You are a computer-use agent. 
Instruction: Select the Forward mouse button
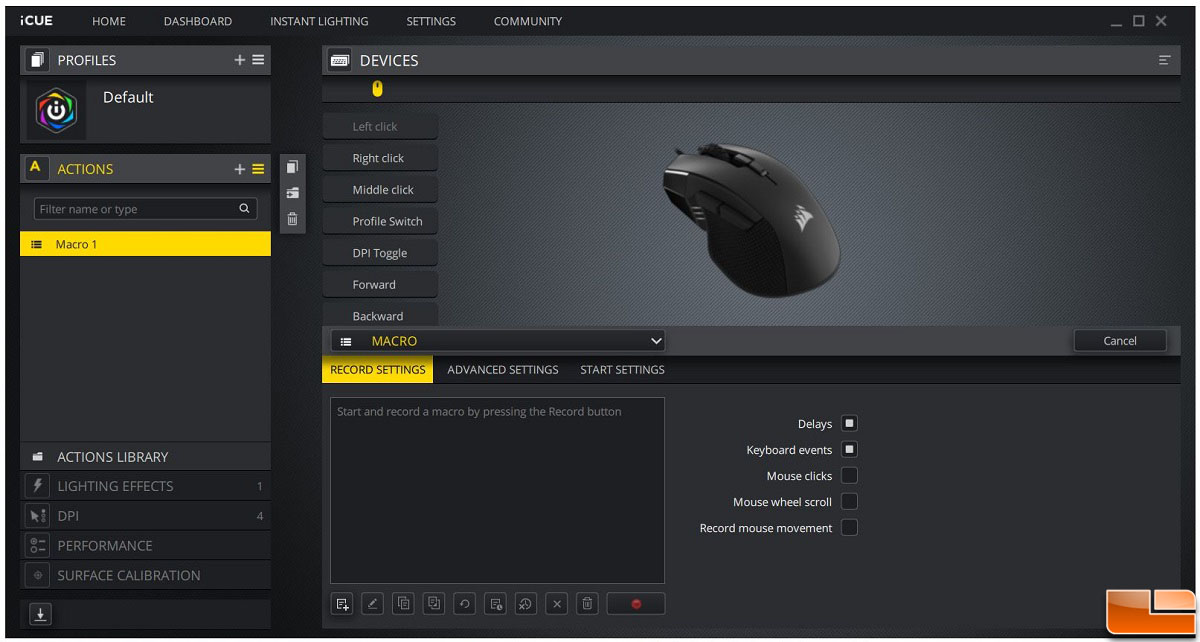point(380,285)
